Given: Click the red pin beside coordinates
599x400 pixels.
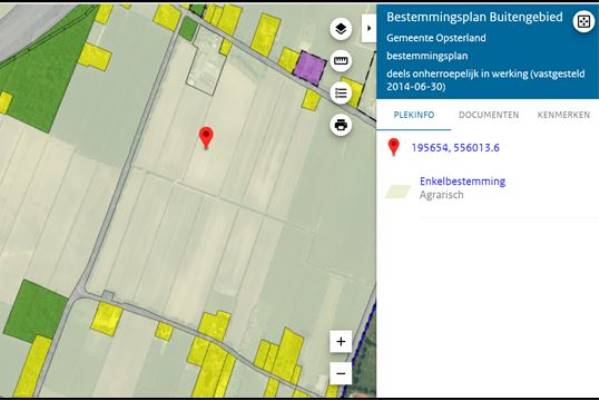Looking at the screenshot, I should 394,147.
